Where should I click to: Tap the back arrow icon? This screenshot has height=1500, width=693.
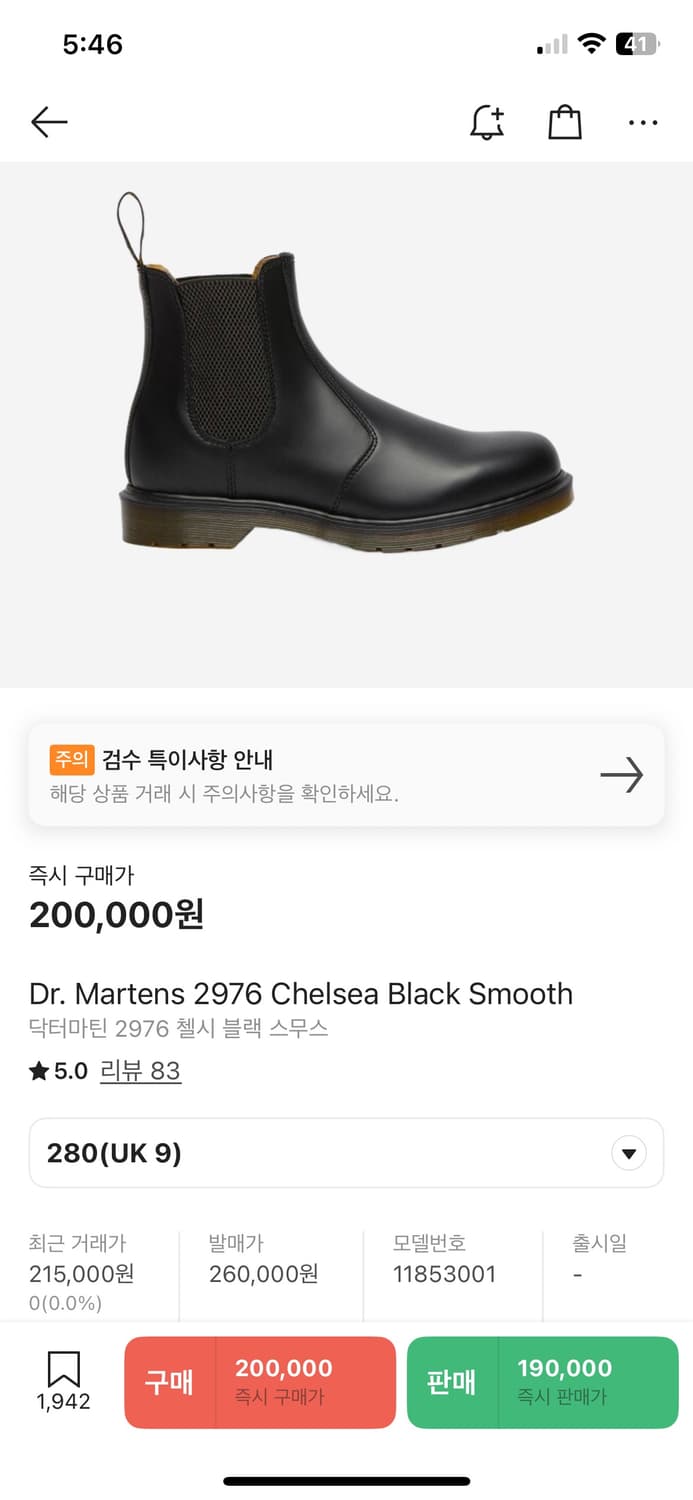point(49,123)
